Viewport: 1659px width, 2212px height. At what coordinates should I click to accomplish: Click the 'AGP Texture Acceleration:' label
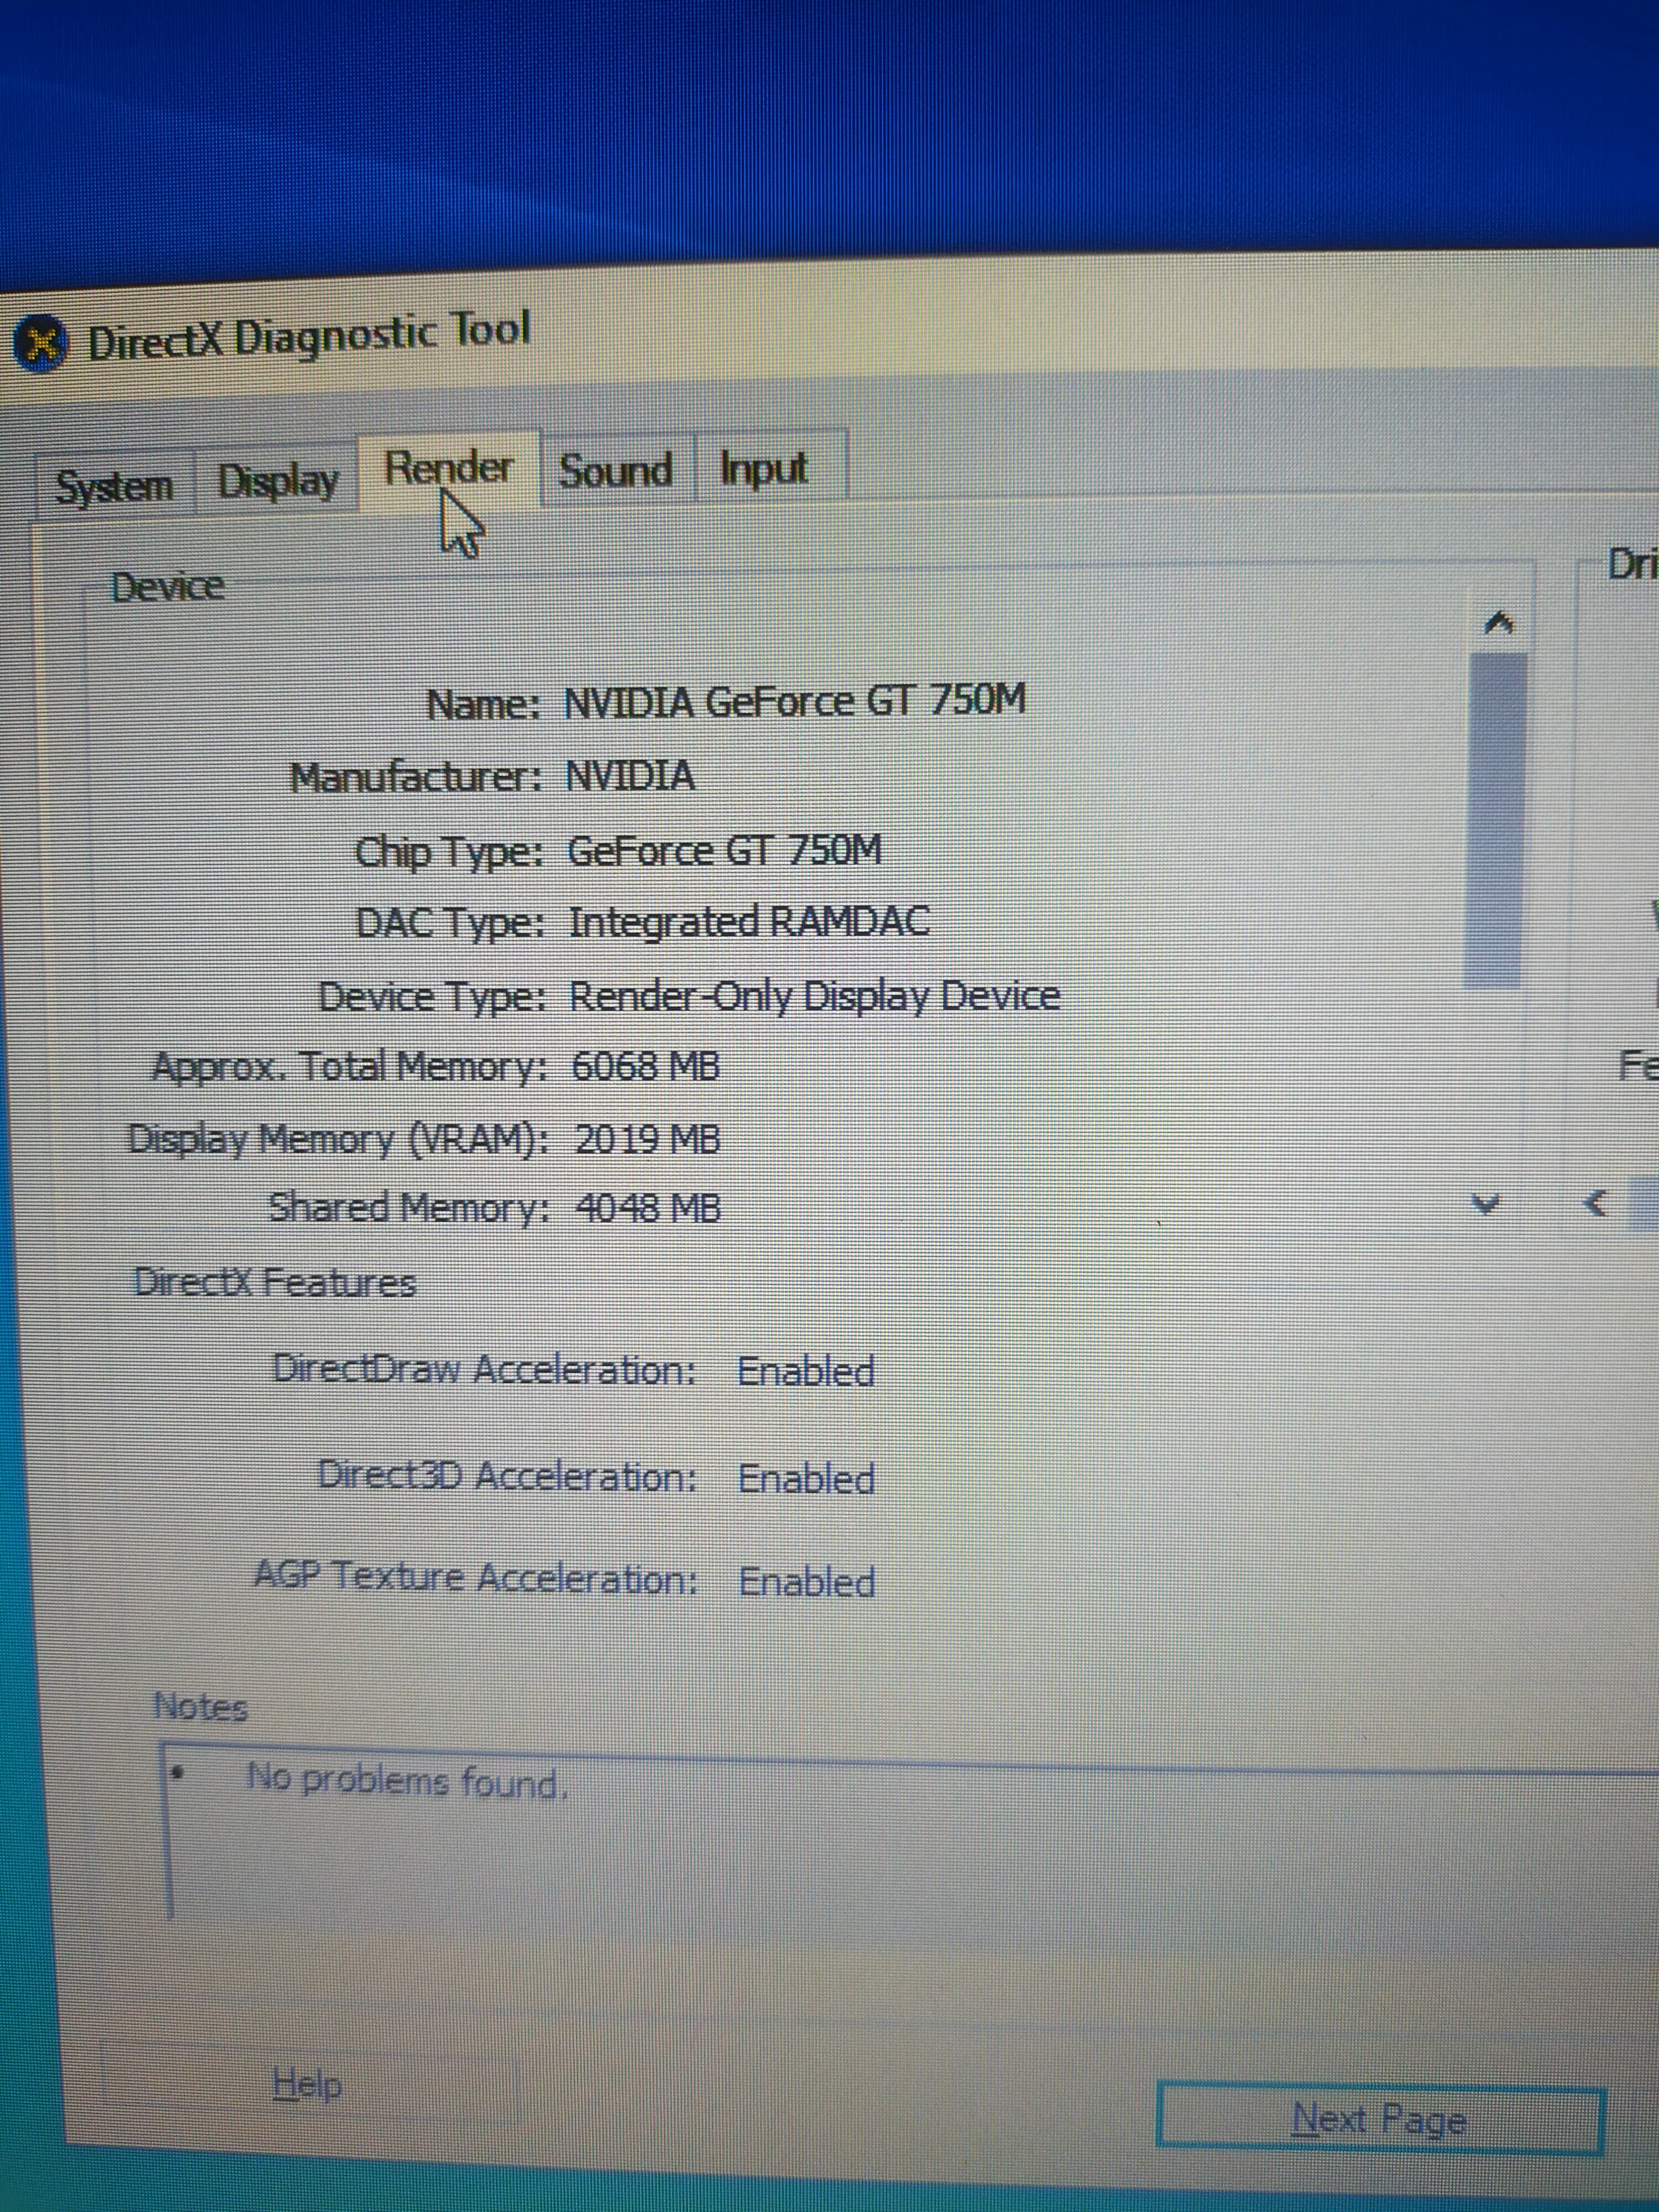(476, 1577)
